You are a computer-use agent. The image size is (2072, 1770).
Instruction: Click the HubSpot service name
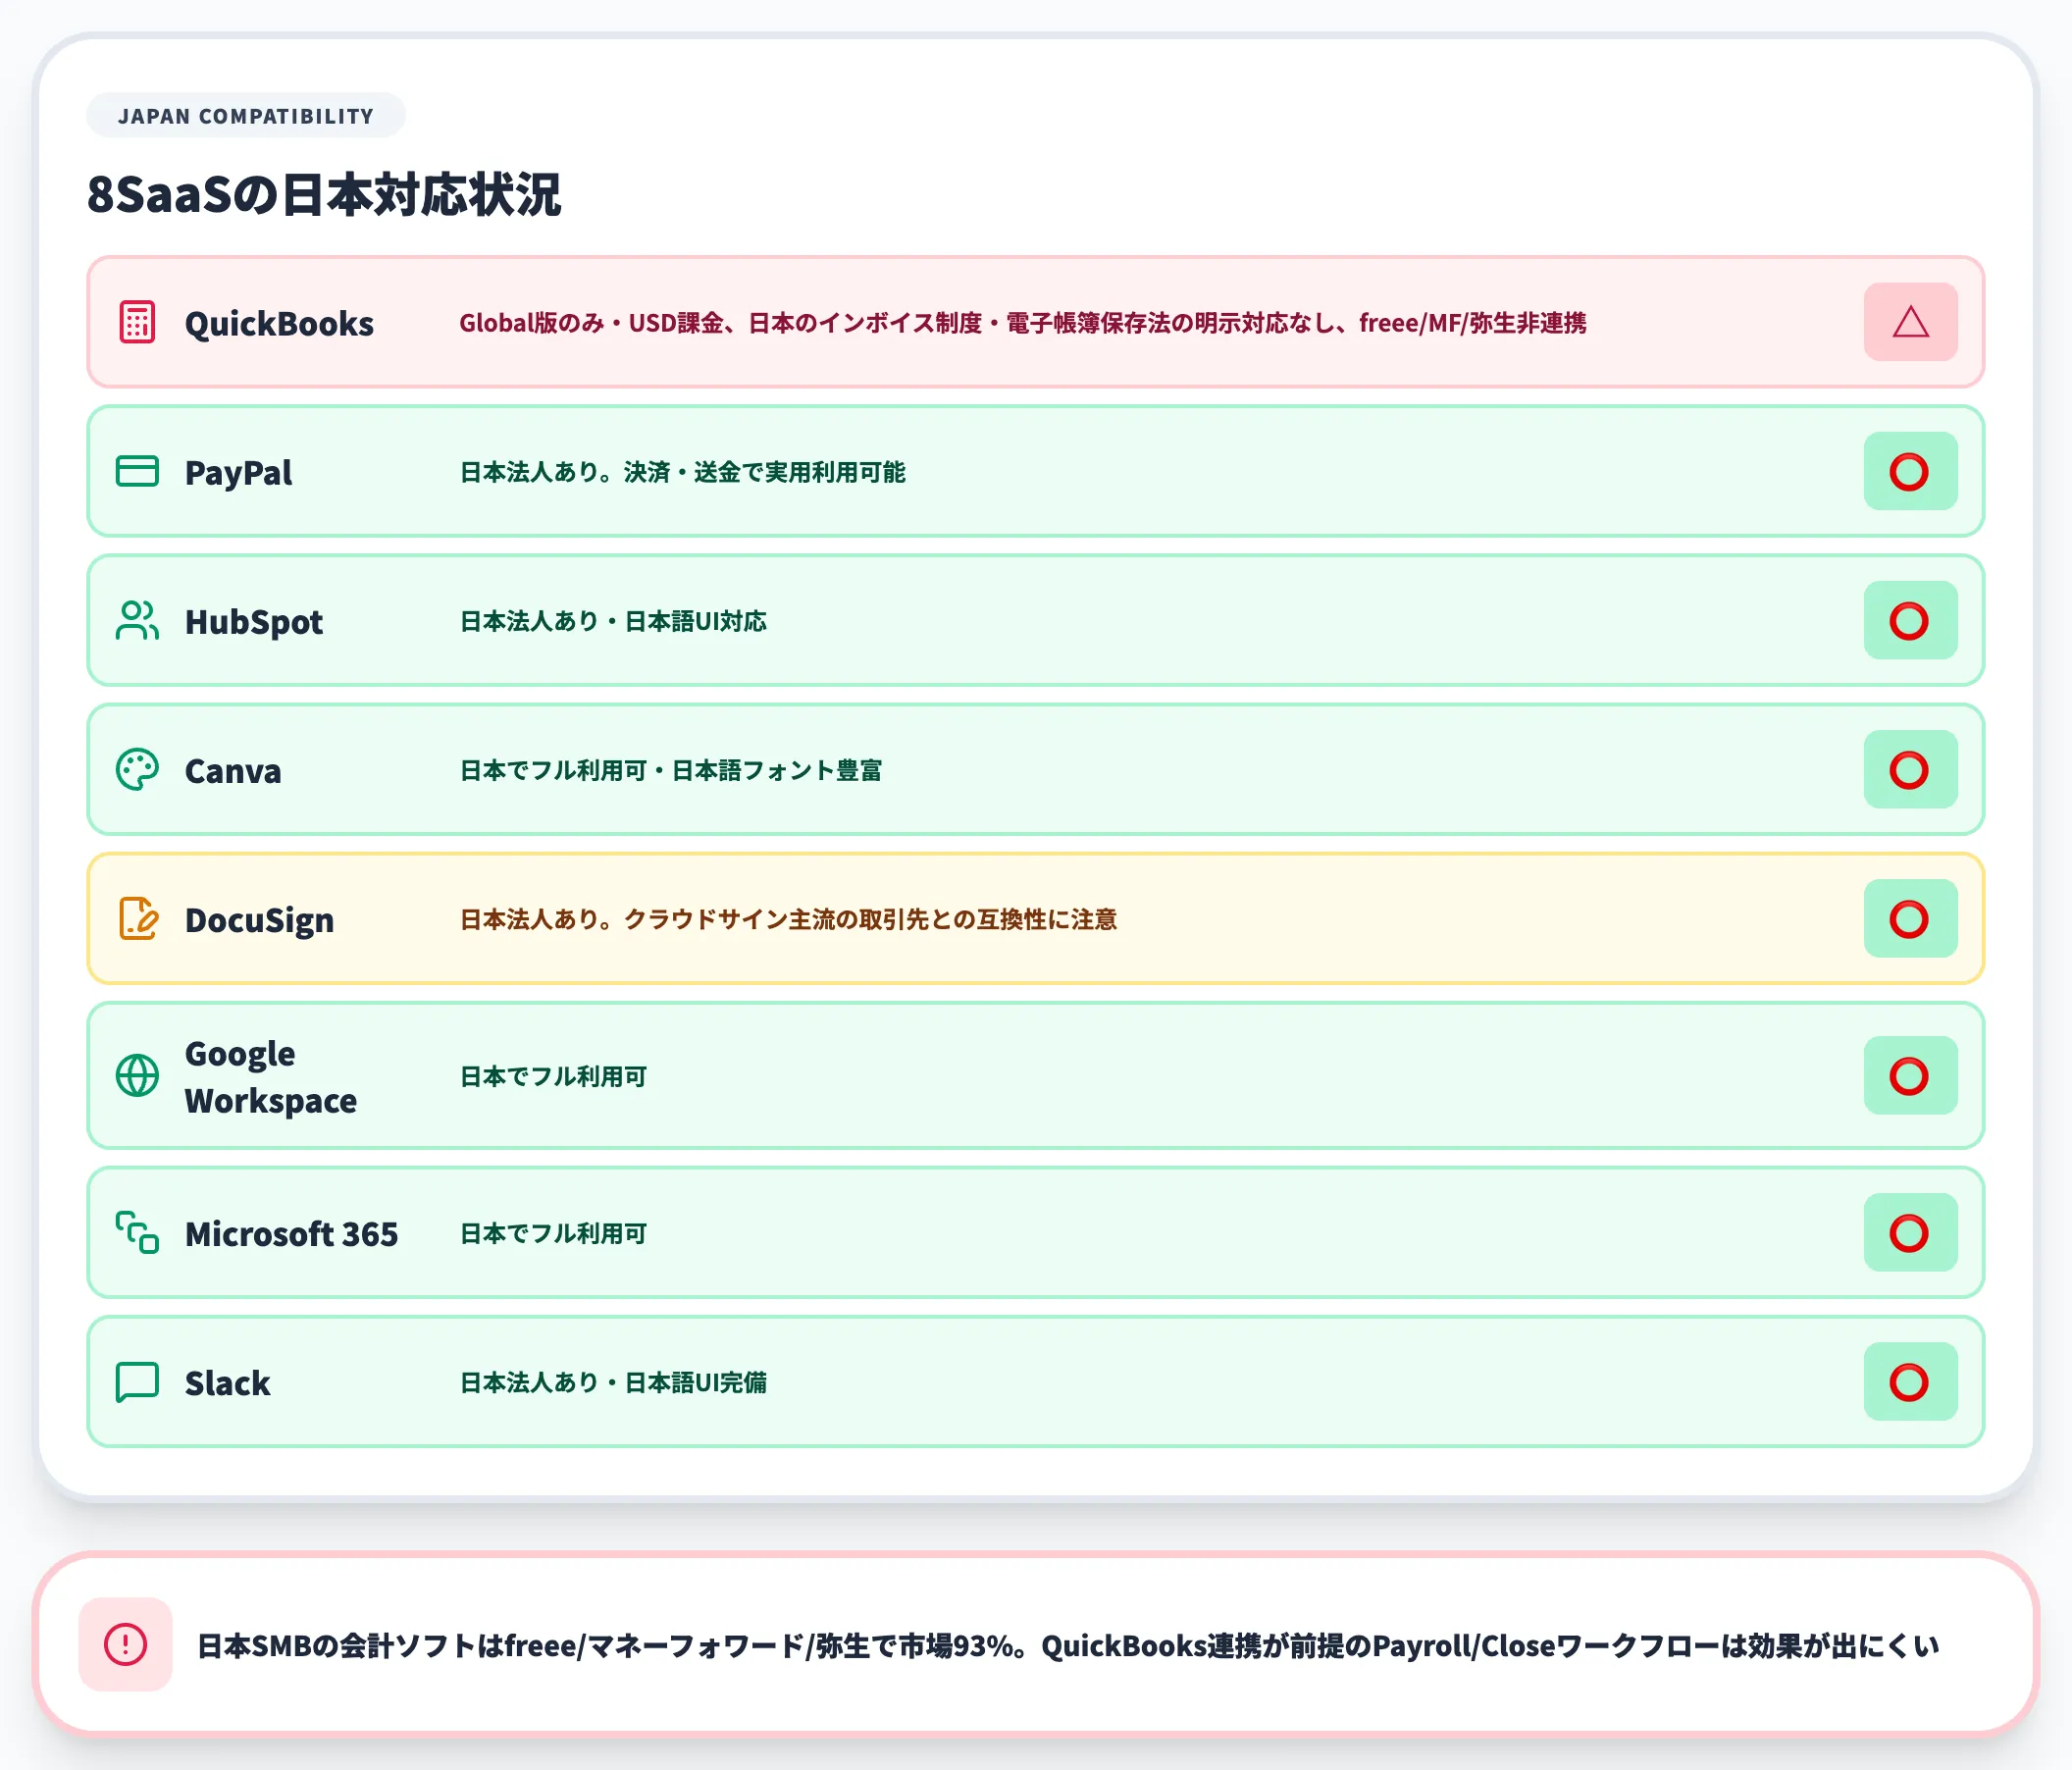click(254, 622)
